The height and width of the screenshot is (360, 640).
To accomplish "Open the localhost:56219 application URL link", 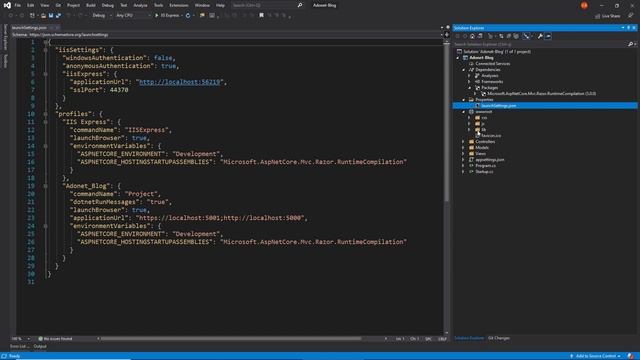I will (x=180, y=82).
